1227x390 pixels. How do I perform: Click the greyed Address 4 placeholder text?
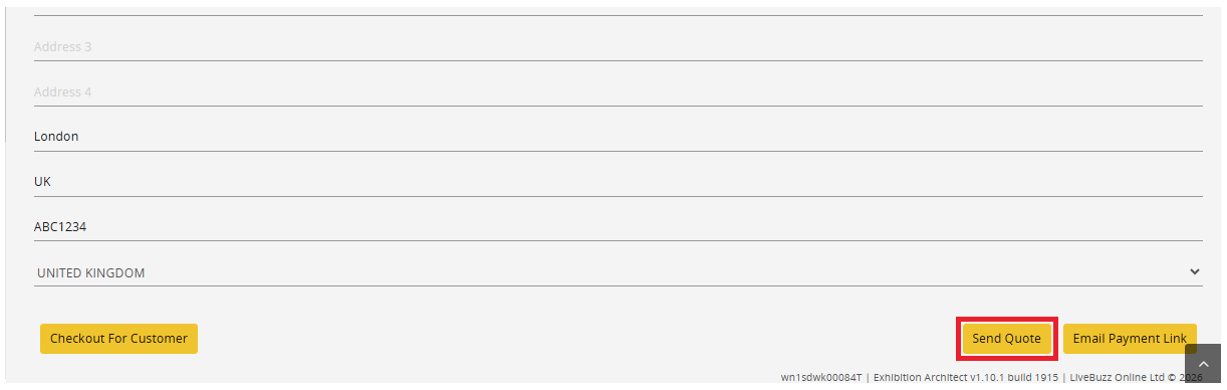pyautogui.click(x=63, y=91)
